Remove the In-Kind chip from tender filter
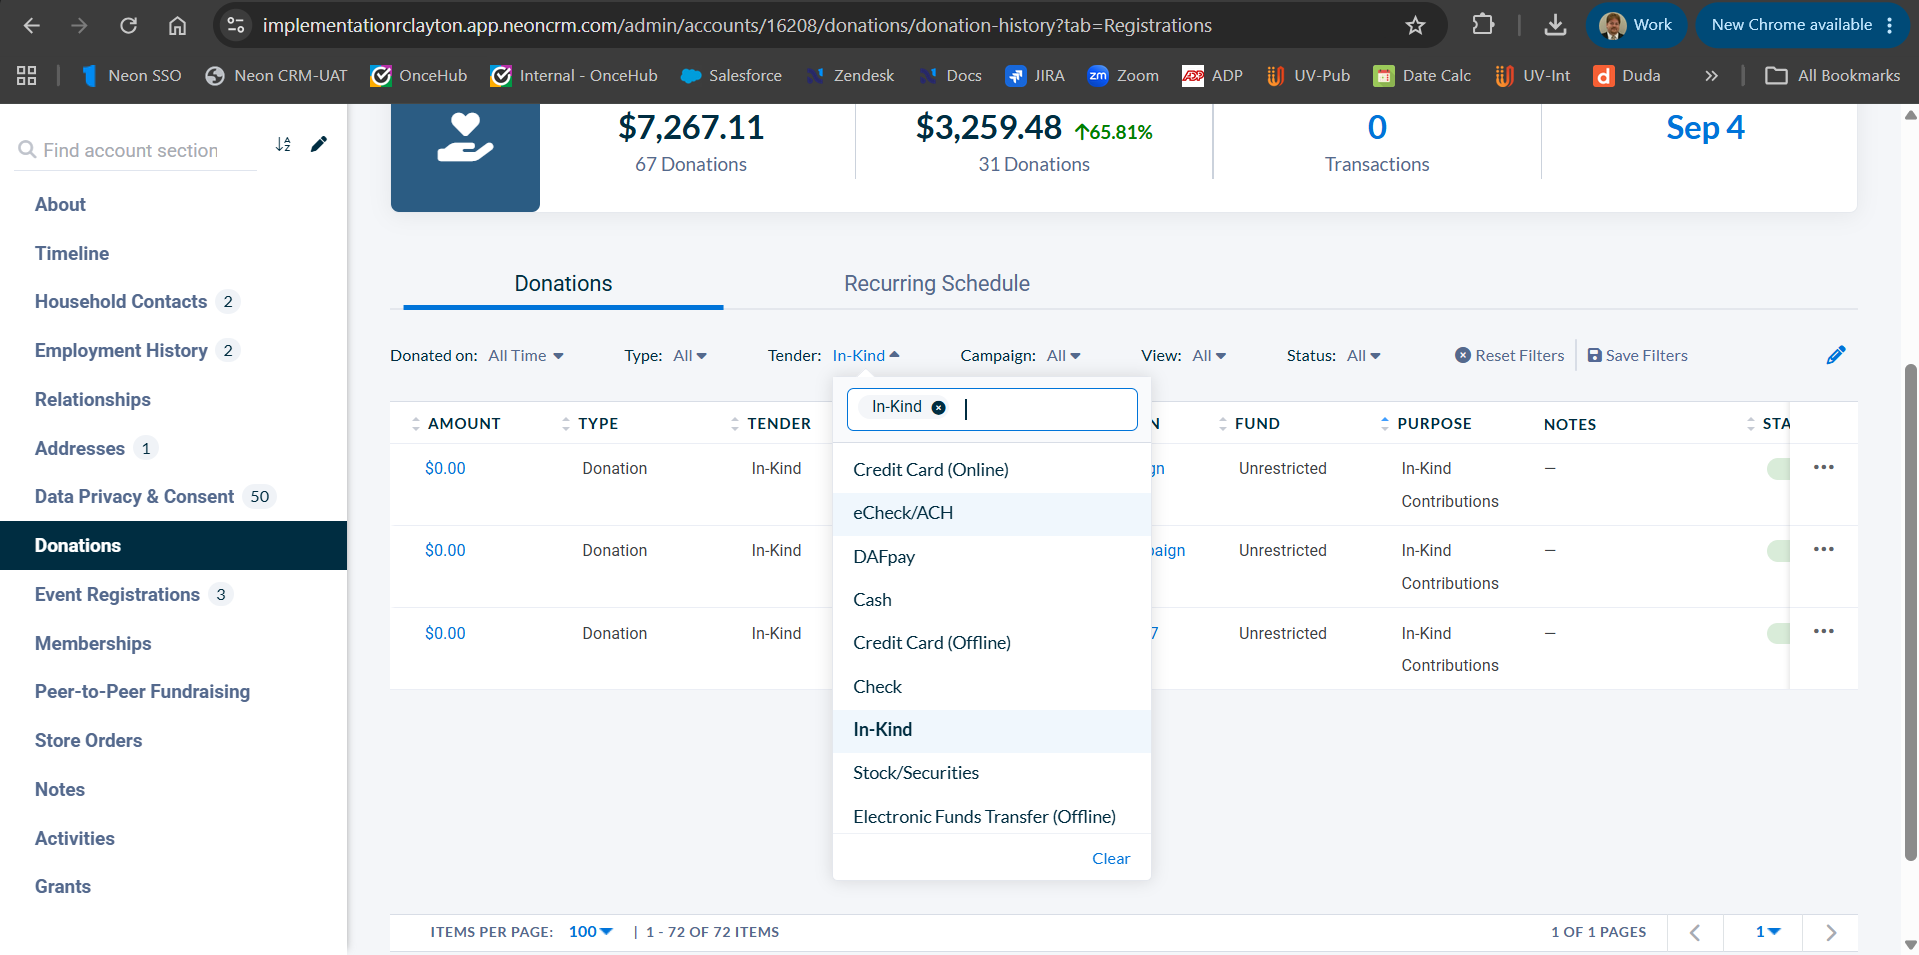 point(938,407)
